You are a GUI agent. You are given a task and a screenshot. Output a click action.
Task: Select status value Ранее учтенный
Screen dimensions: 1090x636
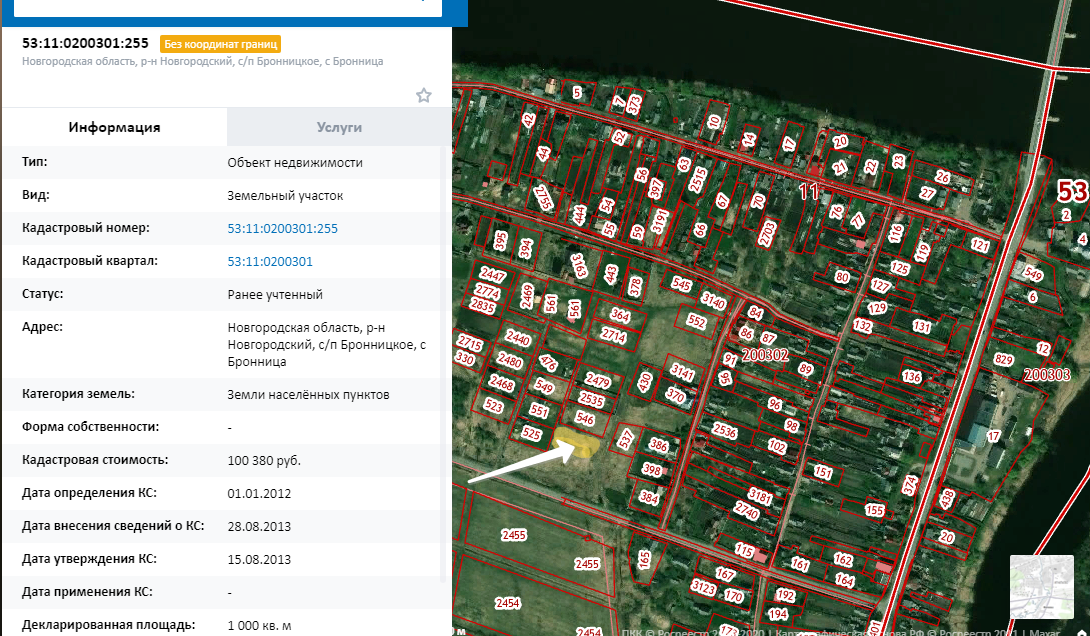pyautogui.click(x=275, y=295)
